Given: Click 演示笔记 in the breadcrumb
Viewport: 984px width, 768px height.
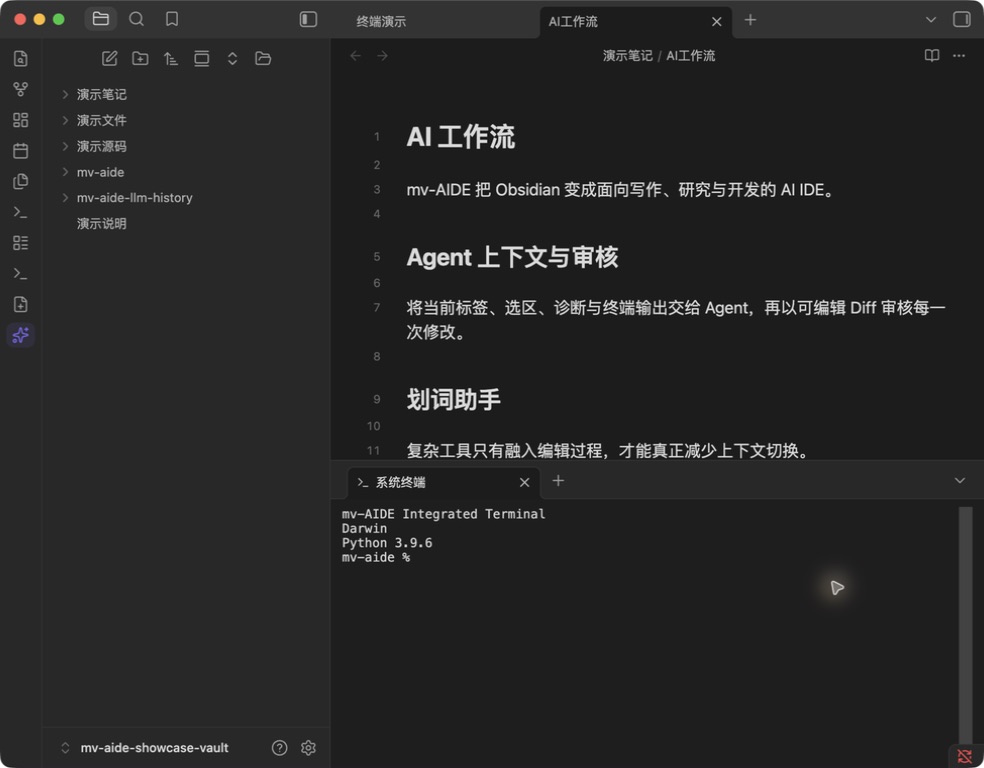Looking at the screenshot, I should click(628, 56).
